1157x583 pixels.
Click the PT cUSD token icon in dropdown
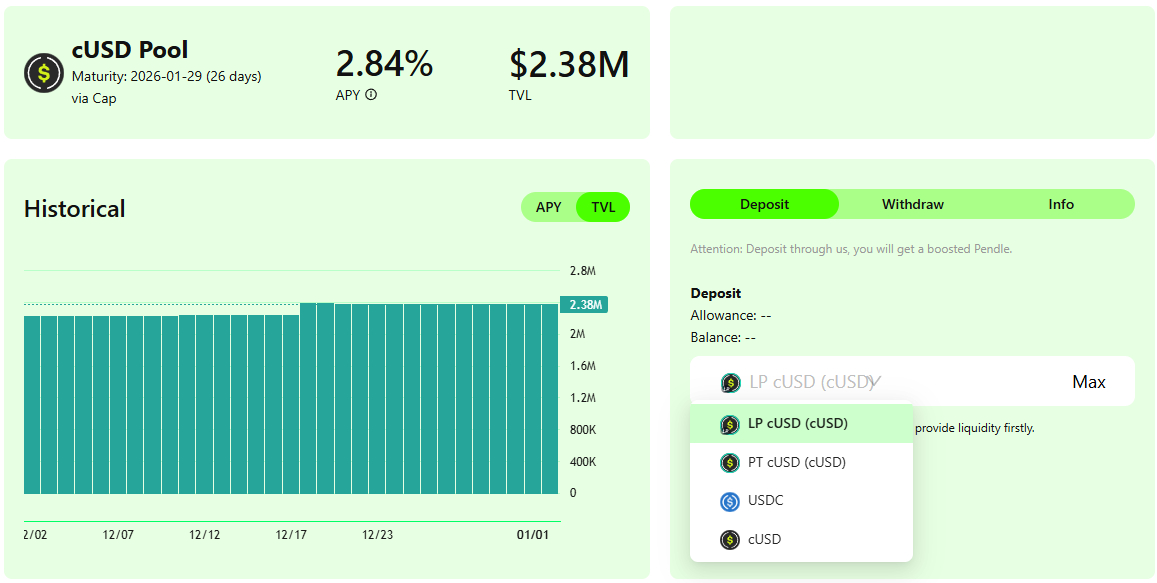[x=730, y=463]
